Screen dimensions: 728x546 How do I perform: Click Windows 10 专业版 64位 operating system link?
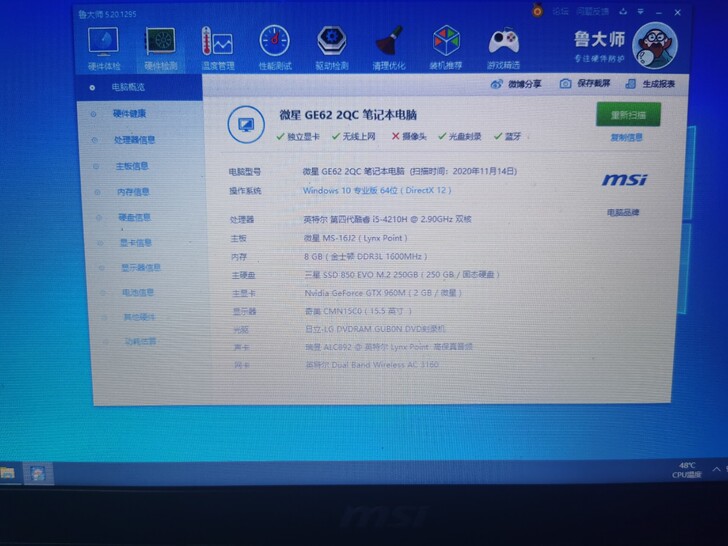377,190
